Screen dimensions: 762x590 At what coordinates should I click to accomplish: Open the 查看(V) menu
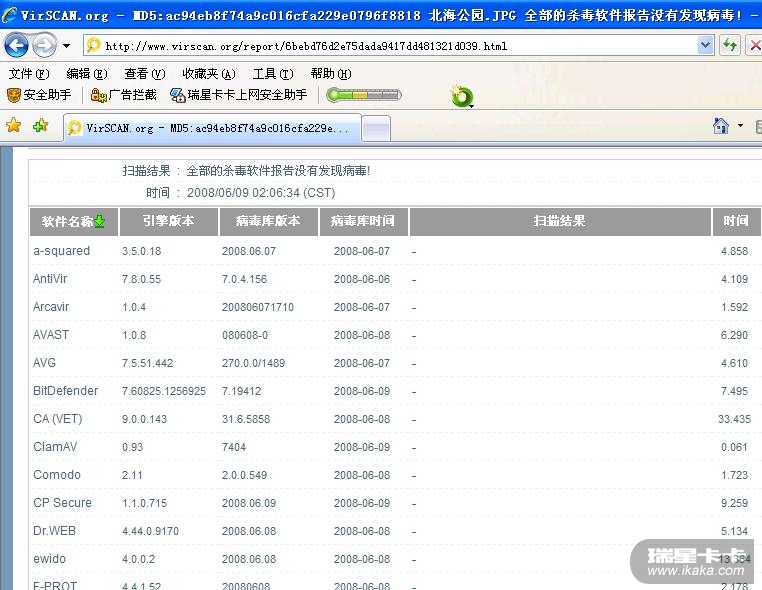tap(145, 74)
